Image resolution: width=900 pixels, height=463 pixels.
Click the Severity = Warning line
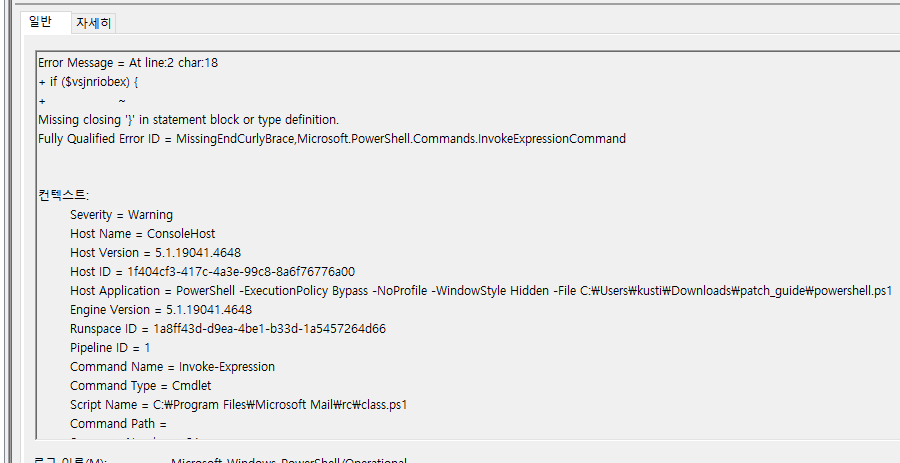pos(121,215)
